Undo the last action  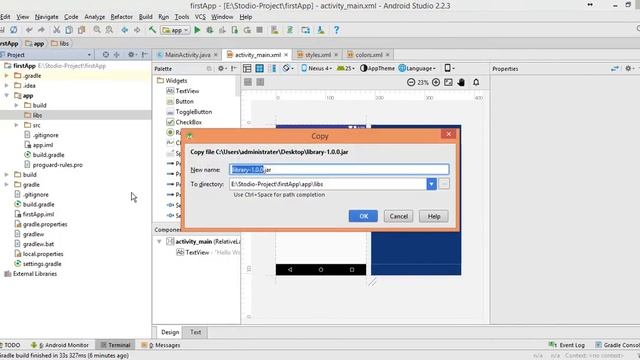[x=29, y=30]
